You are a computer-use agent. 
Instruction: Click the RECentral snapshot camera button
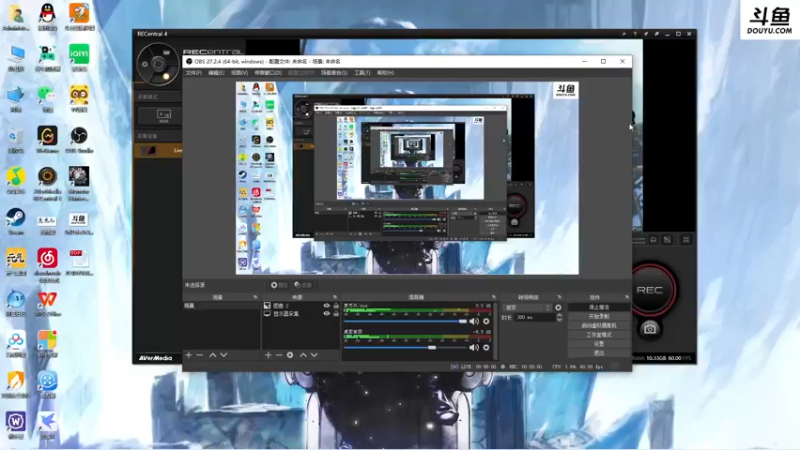click(x=649, y=329)
